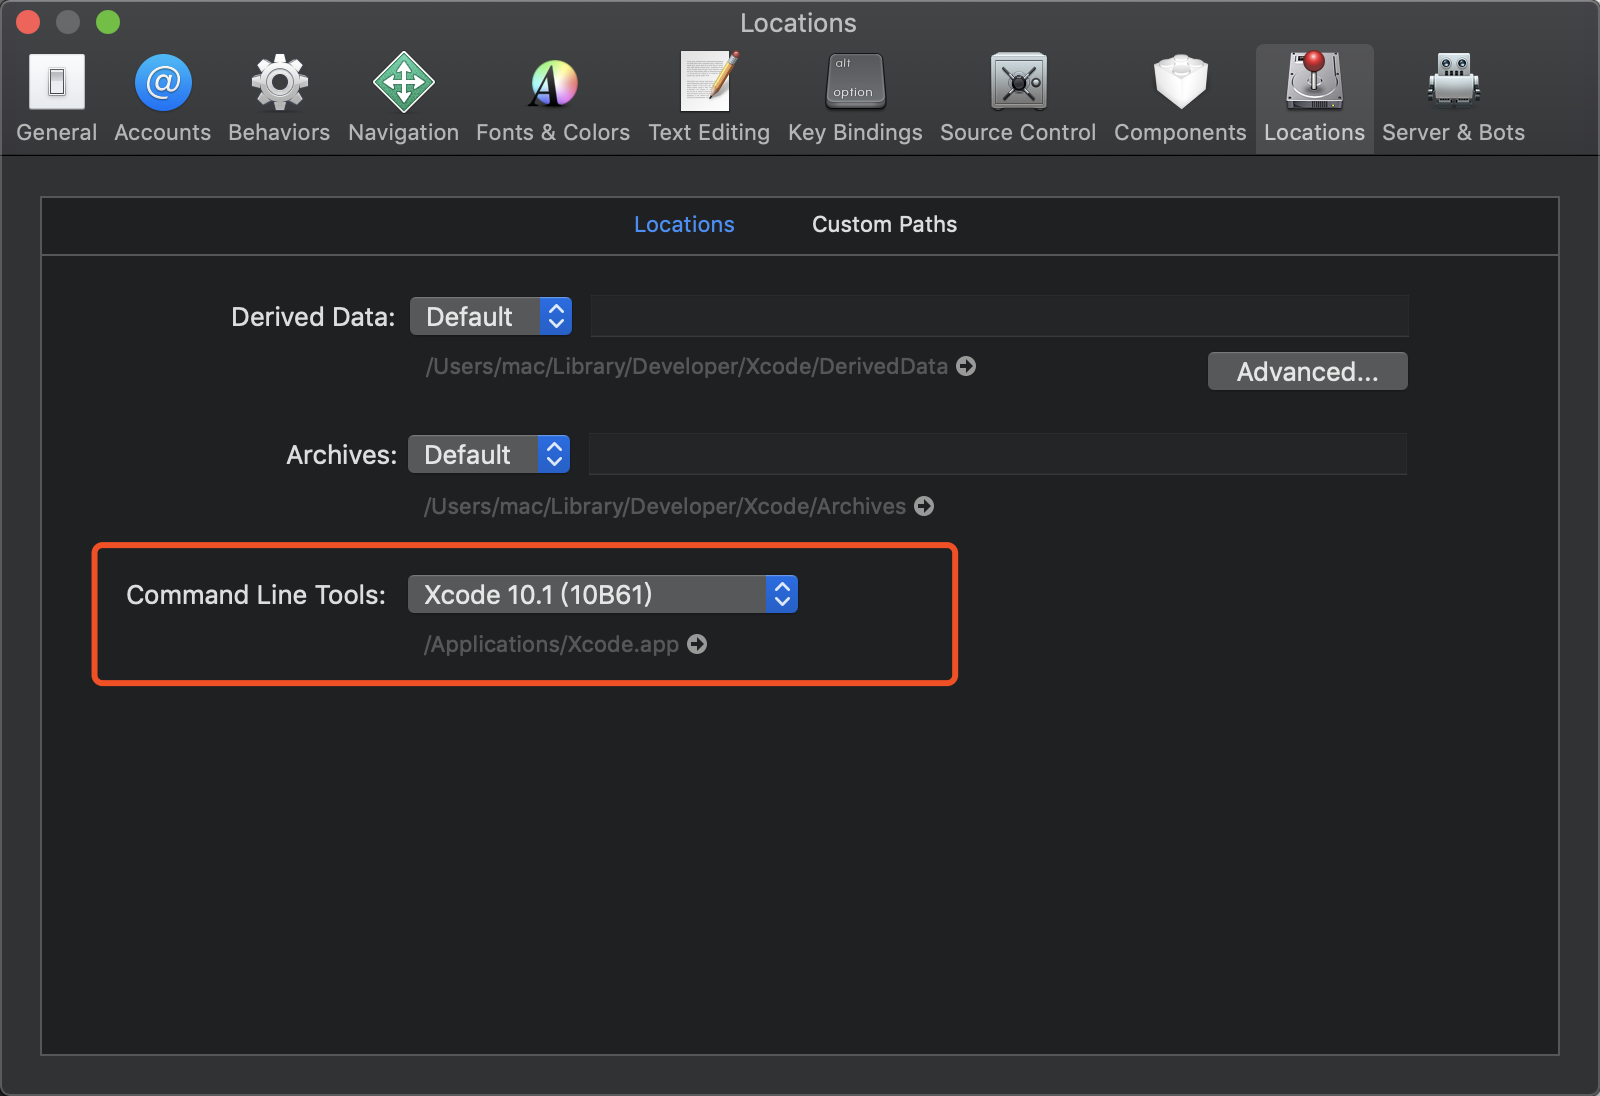
Task: Switch to the Locations tab
Action: click(x=684, y=224)
